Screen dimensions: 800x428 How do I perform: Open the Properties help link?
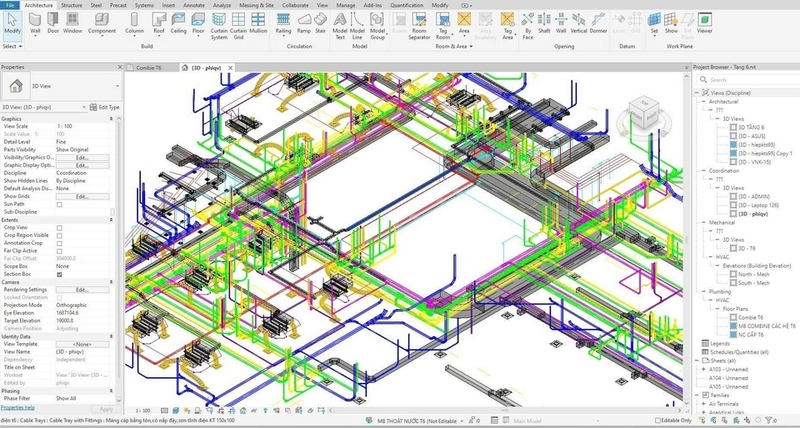(18, 408)
